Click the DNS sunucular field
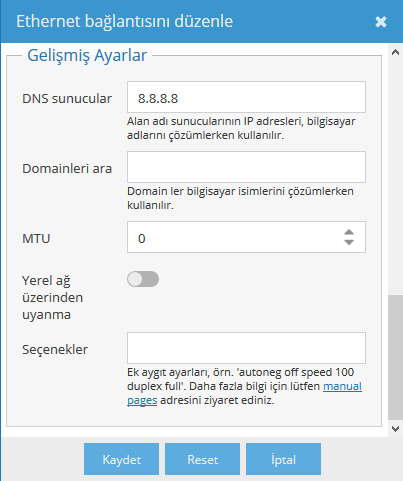 [x=246, y=97]
